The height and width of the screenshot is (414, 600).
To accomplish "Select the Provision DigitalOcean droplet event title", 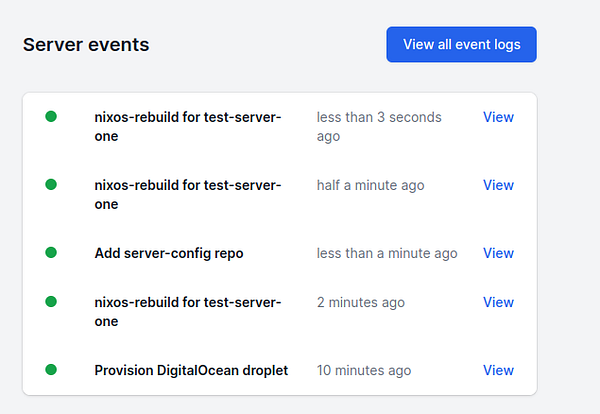I will click(x=191, y=370).
